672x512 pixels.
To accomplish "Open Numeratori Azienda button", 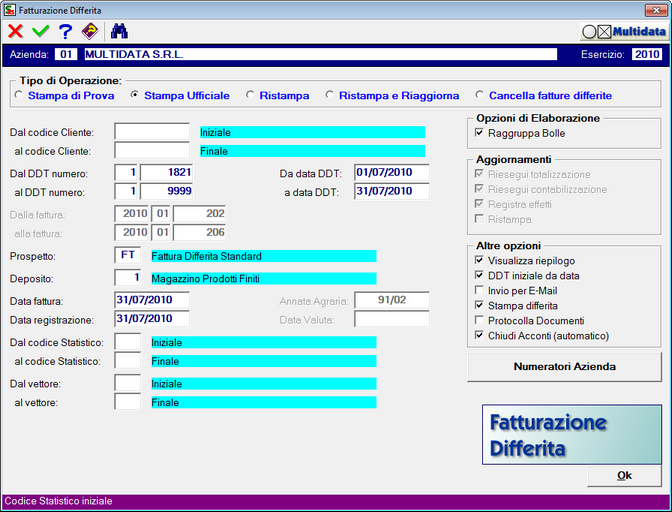I will [x=564, y=366].
